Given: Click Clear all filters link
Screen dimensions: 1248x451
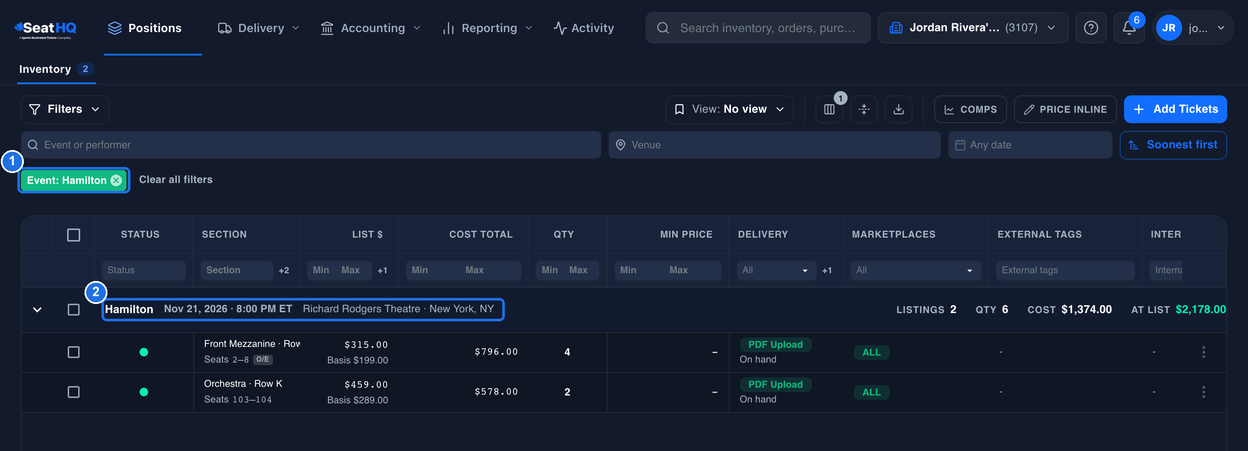Looking at the screenshot, I should (x=176, y=180).
